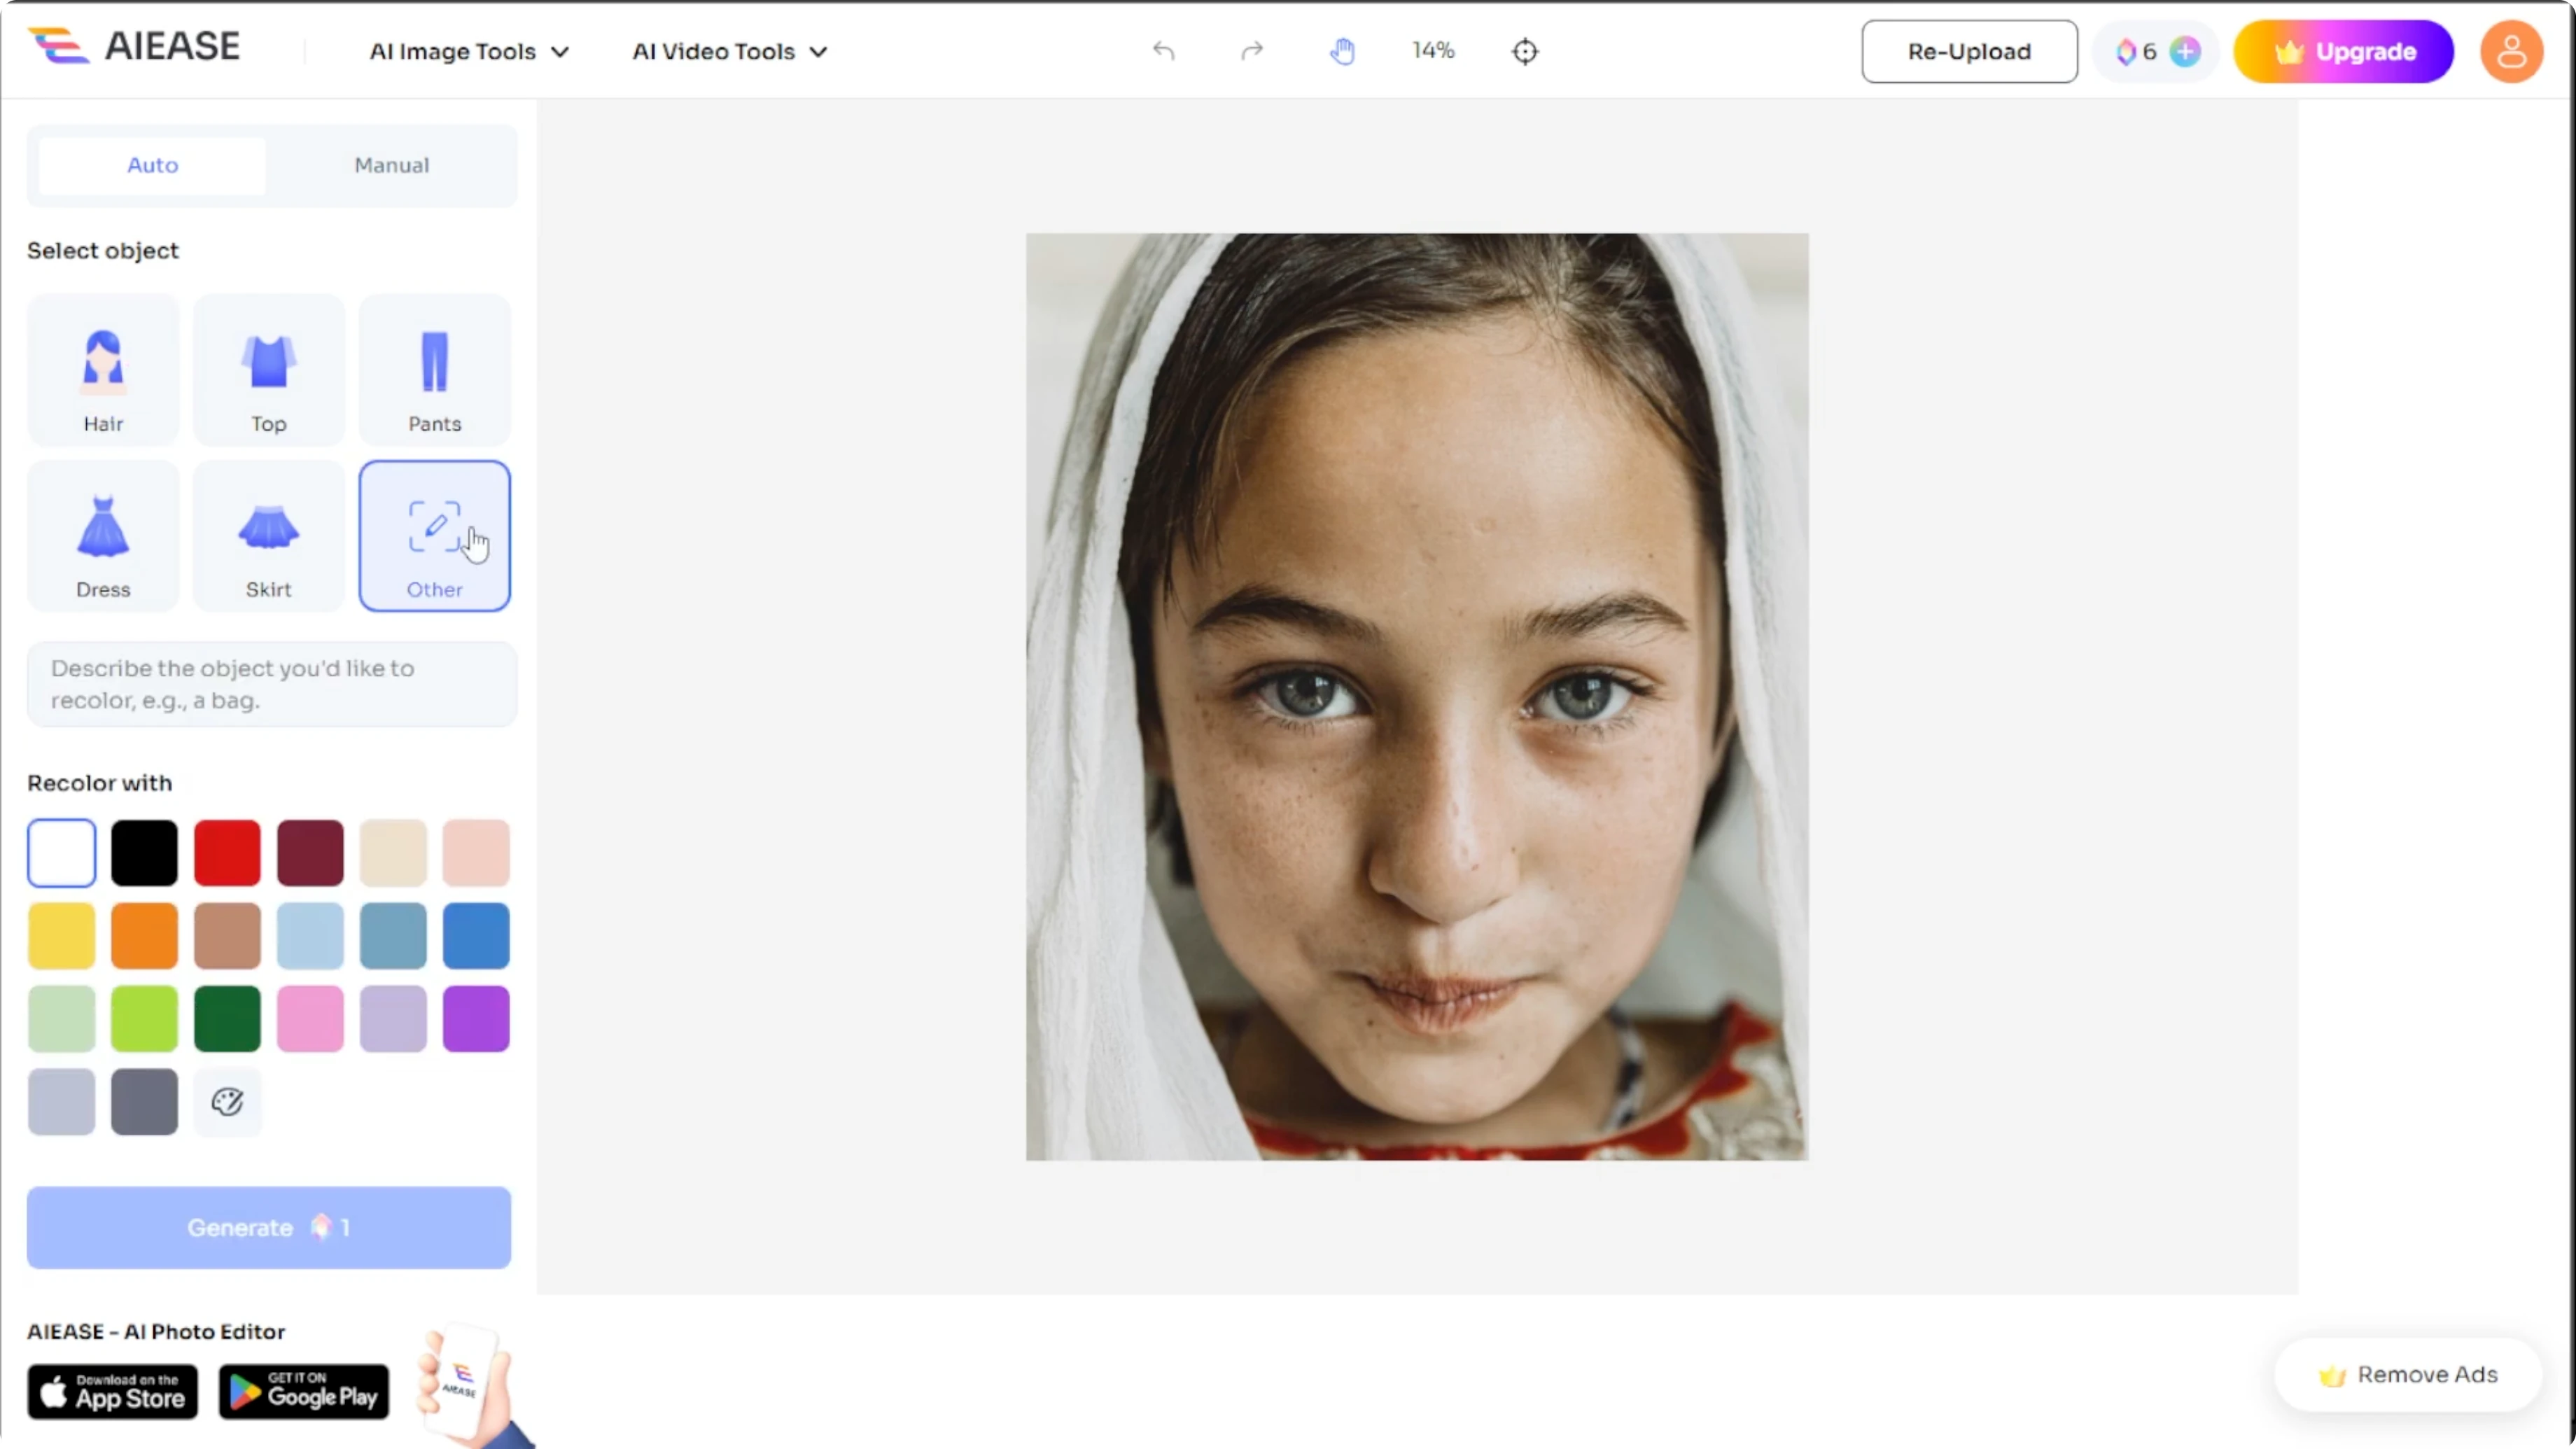Image resolution: width=2576 pixels, height=1449 pixels.
Task: Select the Top clothing object
Action: coord(269,370)
